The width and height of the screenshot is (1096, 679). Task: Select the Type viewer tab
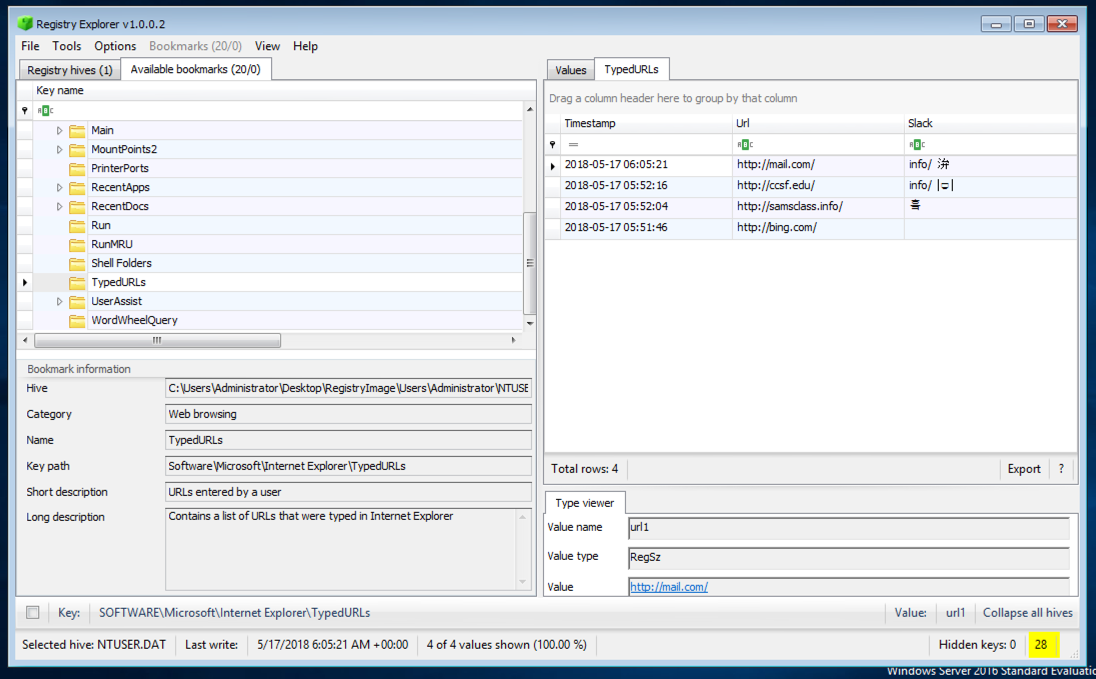click(584, 503)
